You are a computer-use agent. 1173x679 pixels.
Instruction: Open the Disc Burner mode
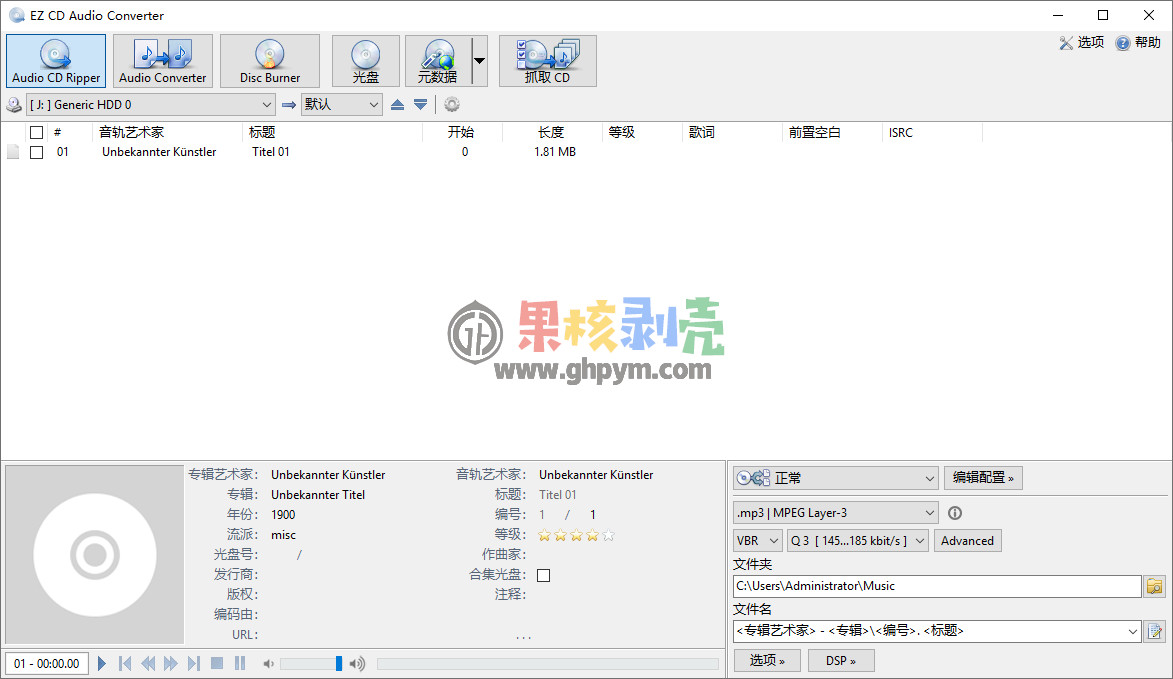click(x=269, y=61)
